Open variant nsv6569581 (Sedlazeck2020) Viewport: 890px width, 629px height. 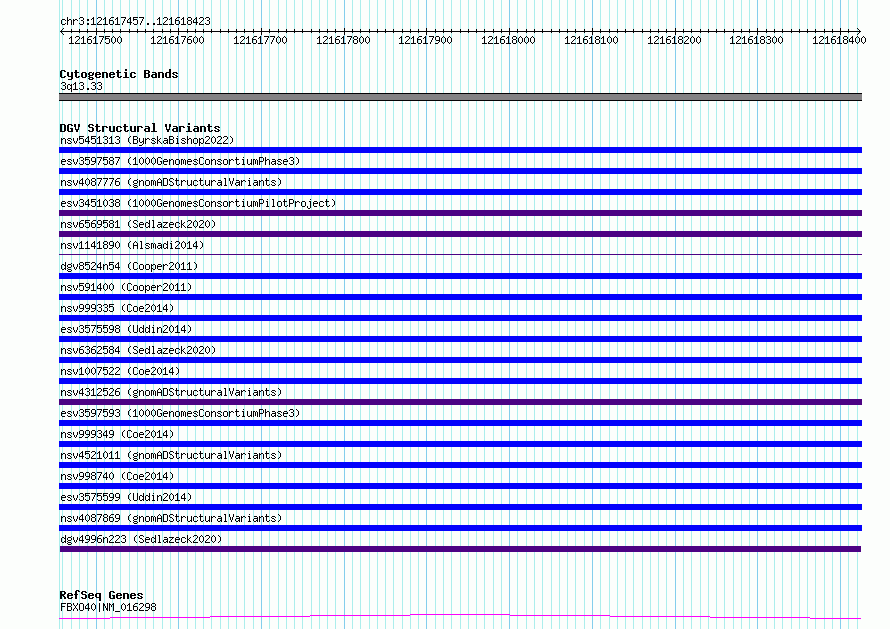click(x=138, y=224)
